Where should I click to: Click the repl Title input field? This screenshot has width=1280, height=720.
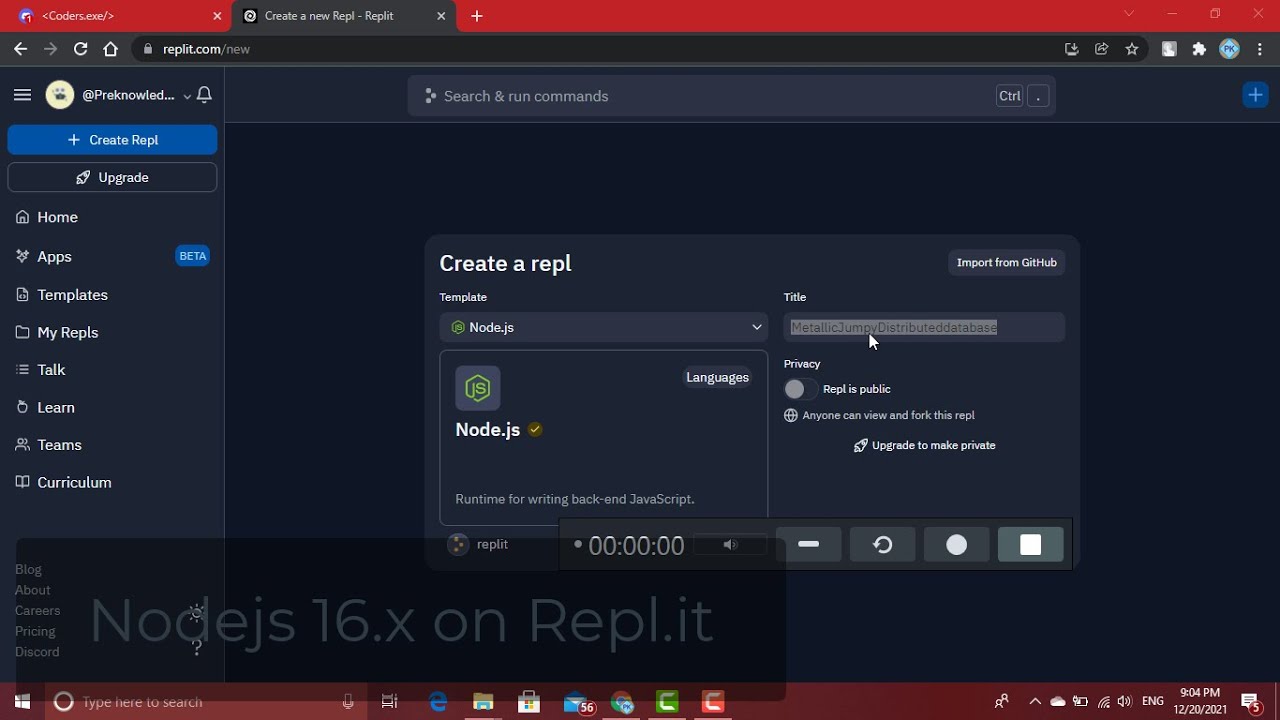(924, 327)
